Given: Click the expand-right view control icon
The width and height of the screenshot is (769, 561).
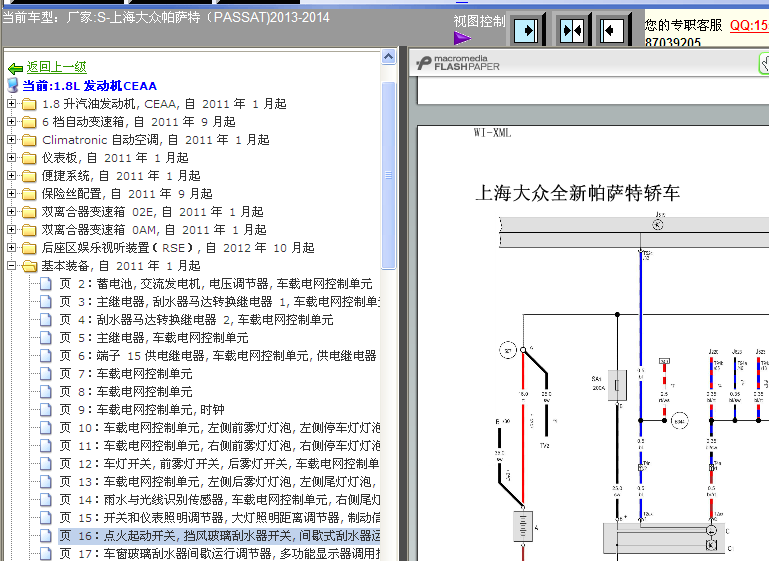Looking at the screenshot, I should (527, 30).
